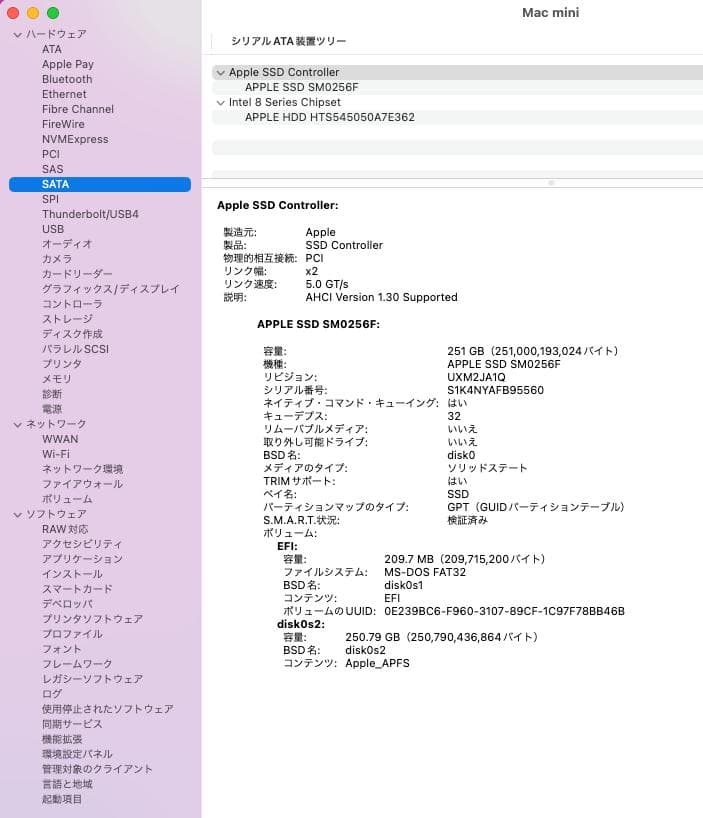
Task: Select Bluetooth hardware entry
Action: pos(67,79)
